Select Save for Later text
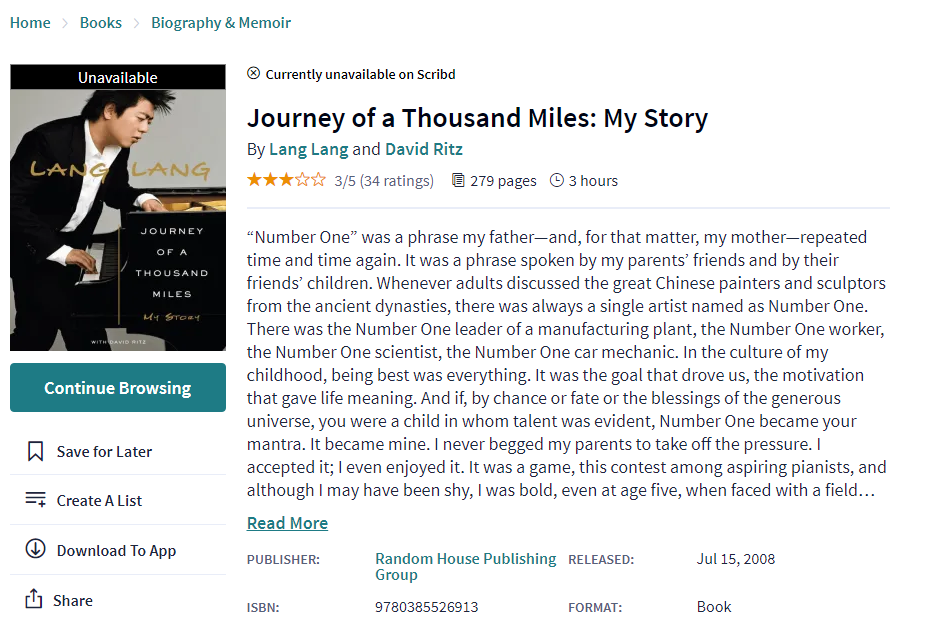 (x=104, y=452)
